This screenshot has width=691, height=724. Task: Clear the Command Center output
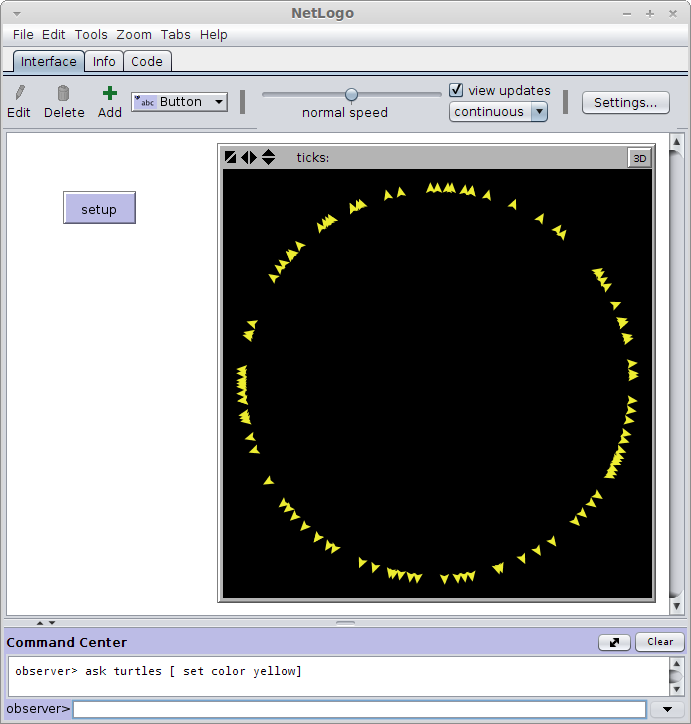pos(660,642)
